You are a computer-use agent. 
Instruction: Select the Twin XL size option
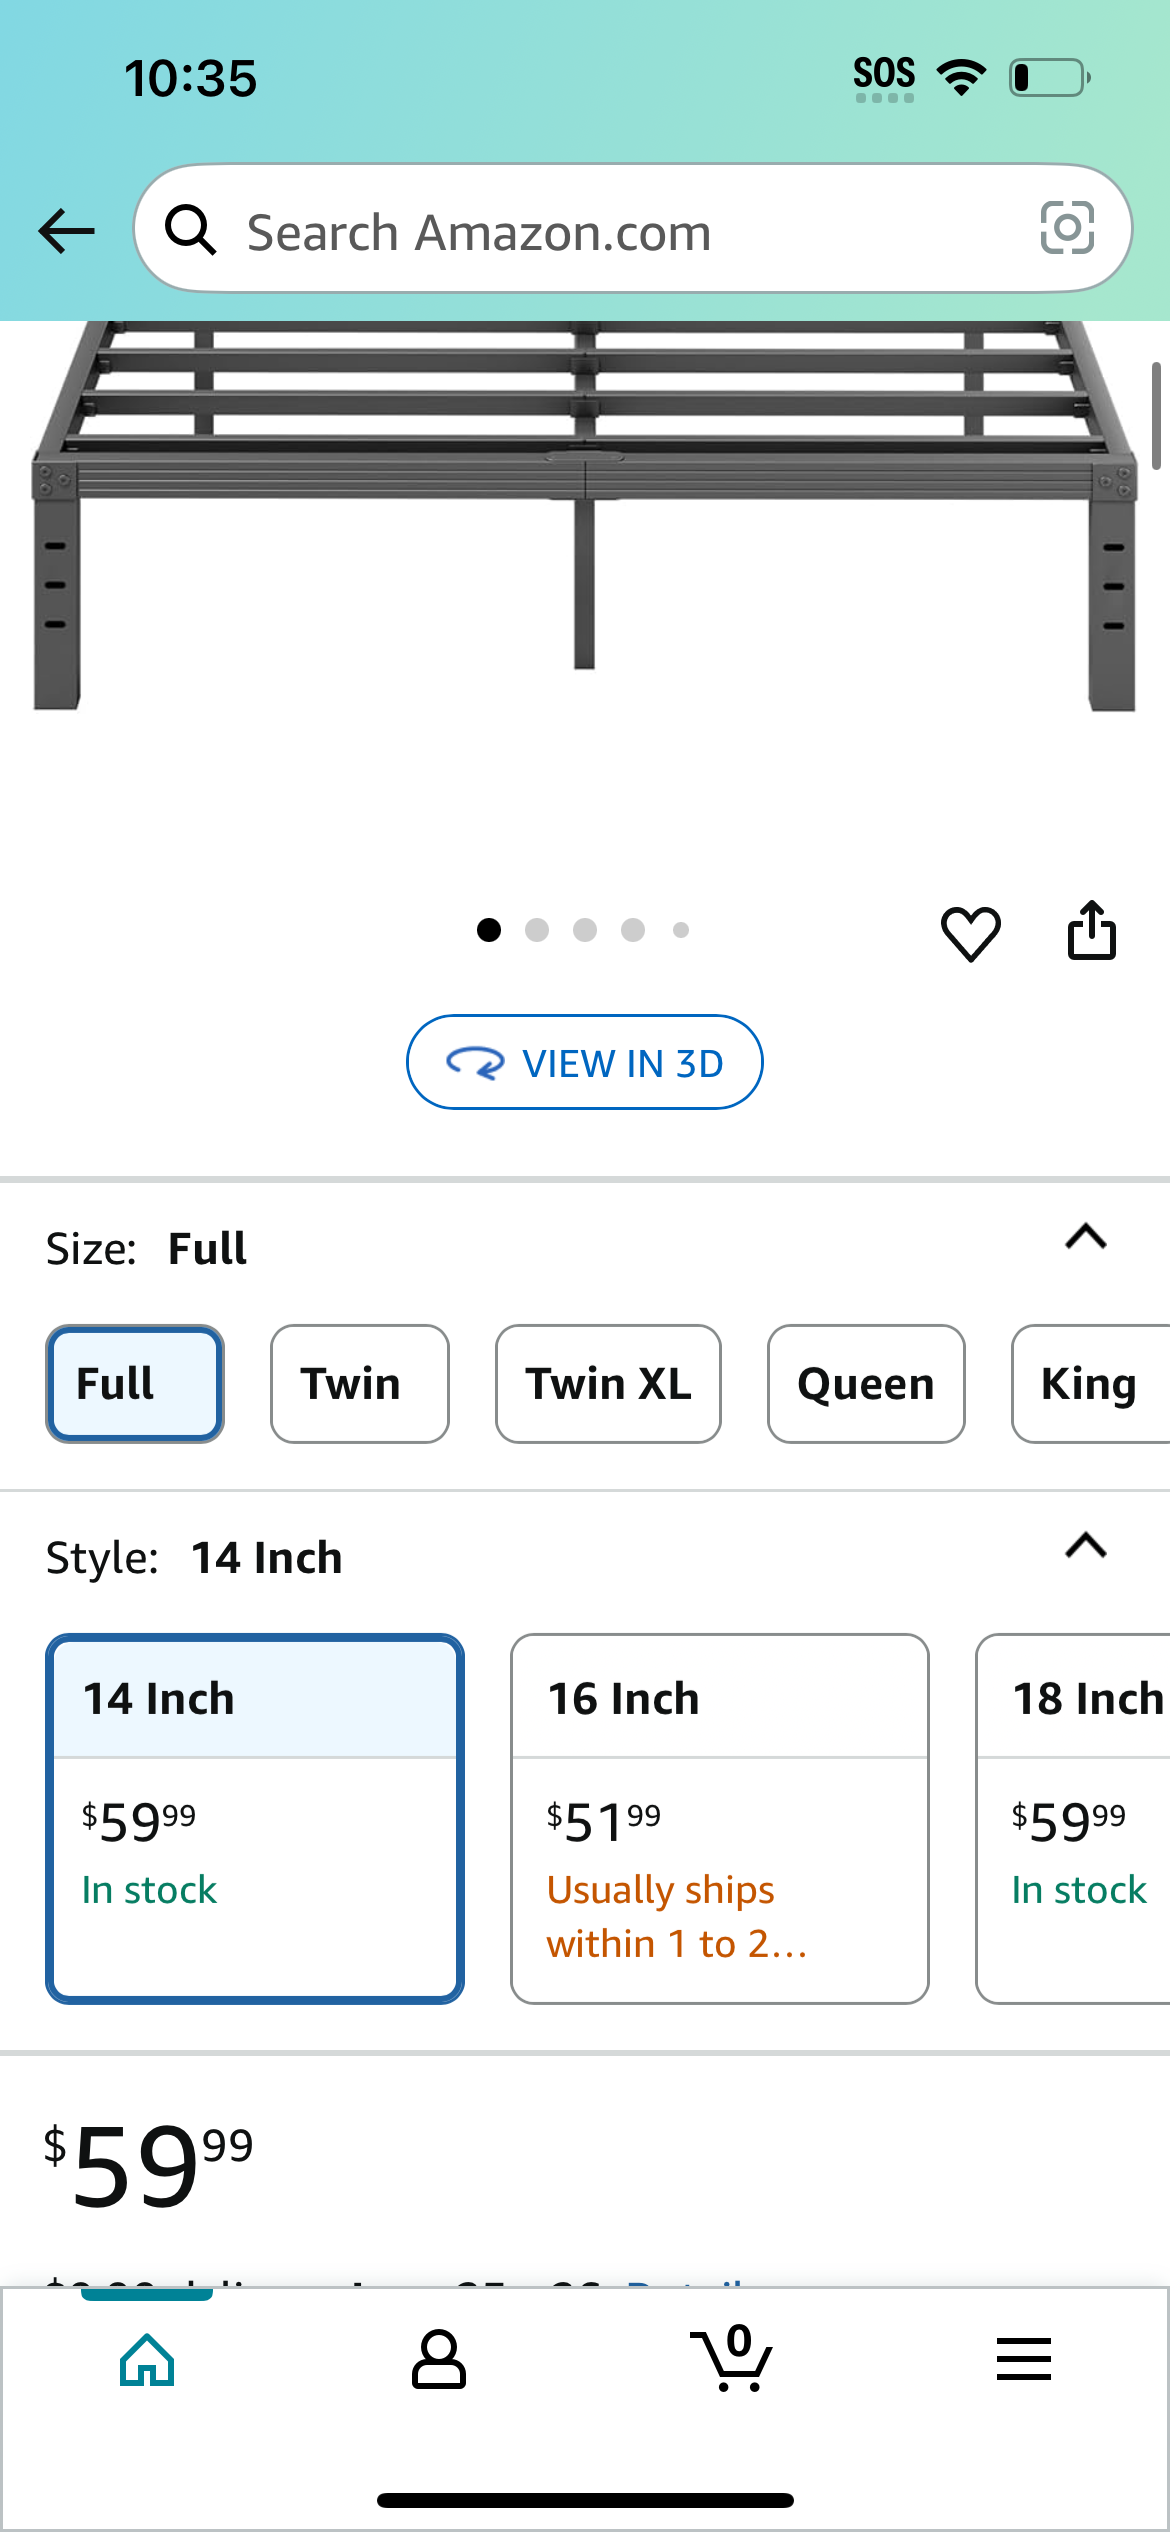[x=608, y=1384]
